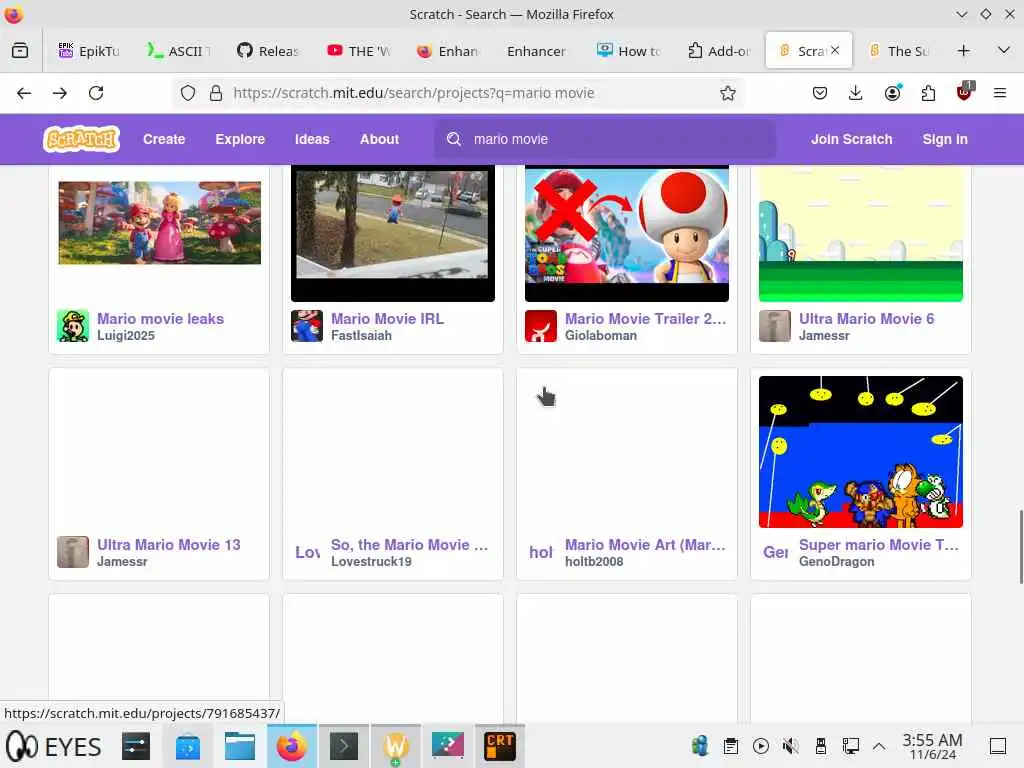Screen dimensions: 1024x768
Task: Save page to Pocket
Action: [x=820, y=93]
